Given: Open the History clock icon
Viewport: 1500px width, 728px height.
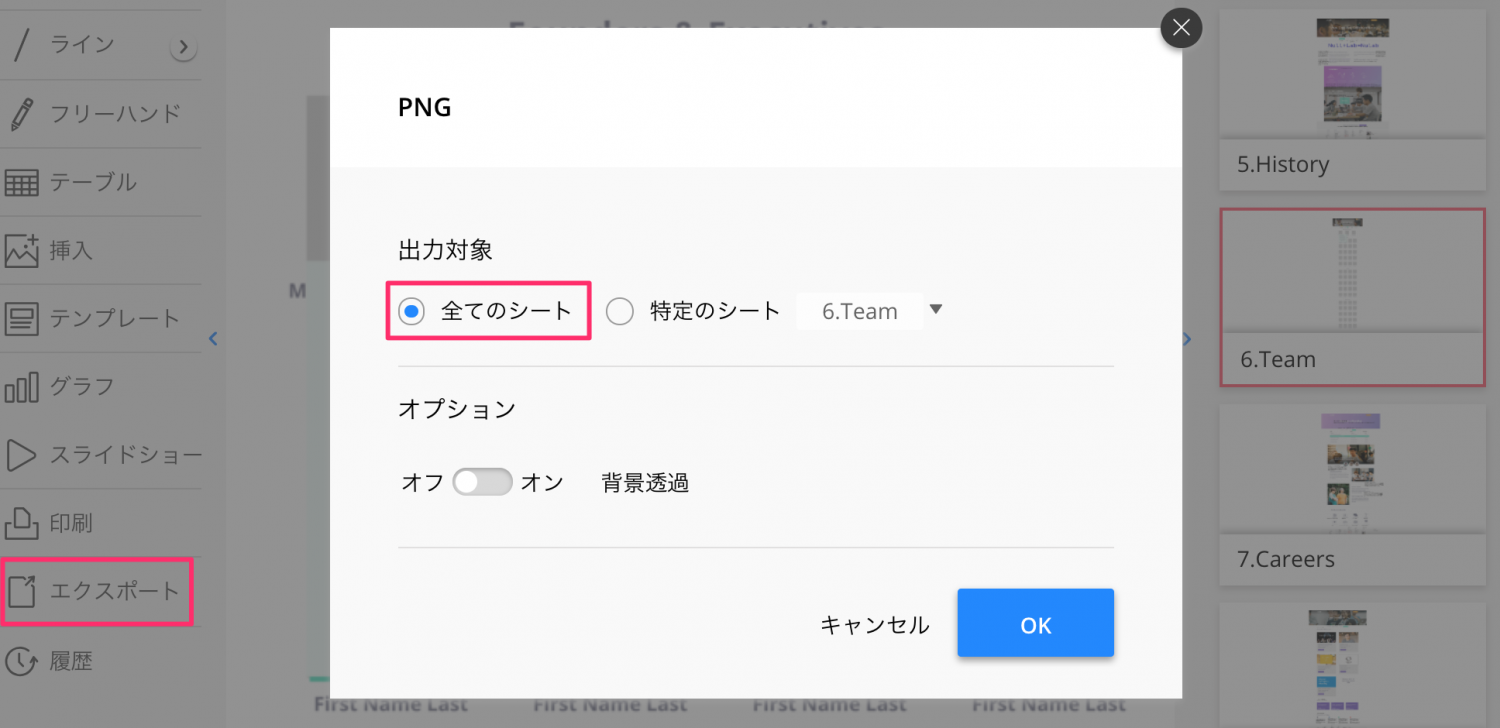Looking at the screenshot, I should click(22, 661).
